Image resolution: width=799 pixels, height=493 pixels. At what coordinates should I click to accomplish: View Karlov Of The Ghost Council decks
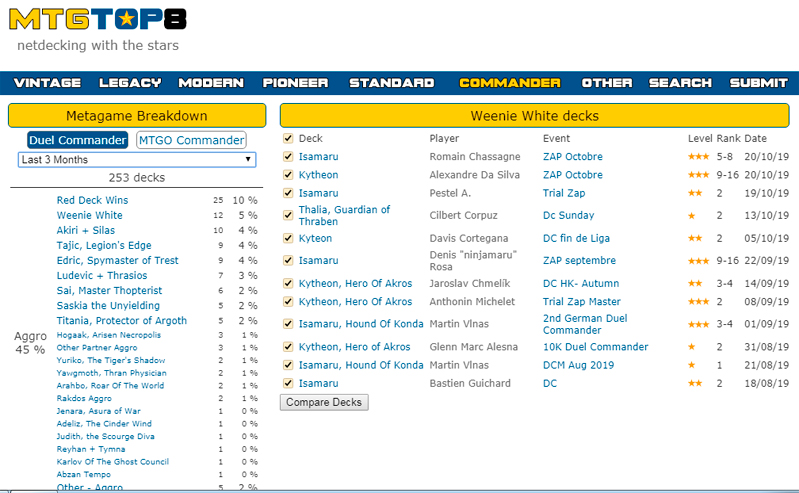[113, 462]
